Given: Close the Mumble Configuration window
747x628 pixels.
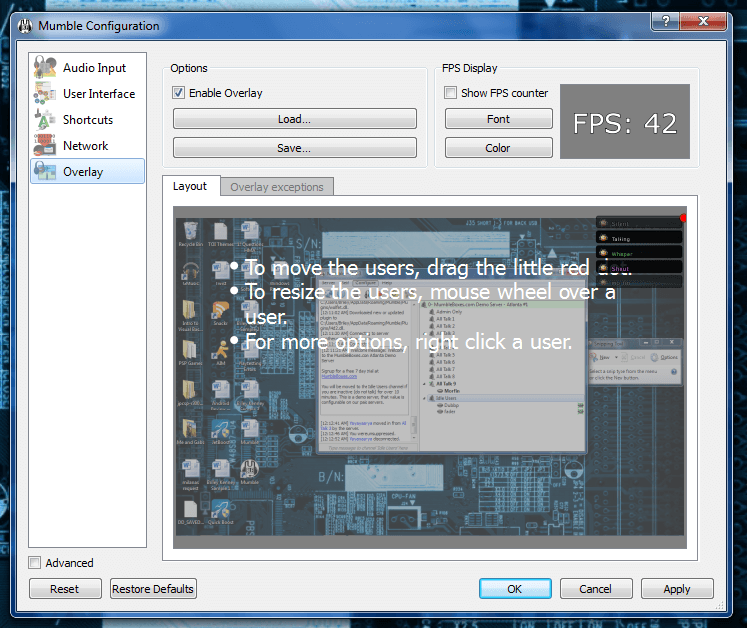Looking at the screenshot, I should 703,20.
